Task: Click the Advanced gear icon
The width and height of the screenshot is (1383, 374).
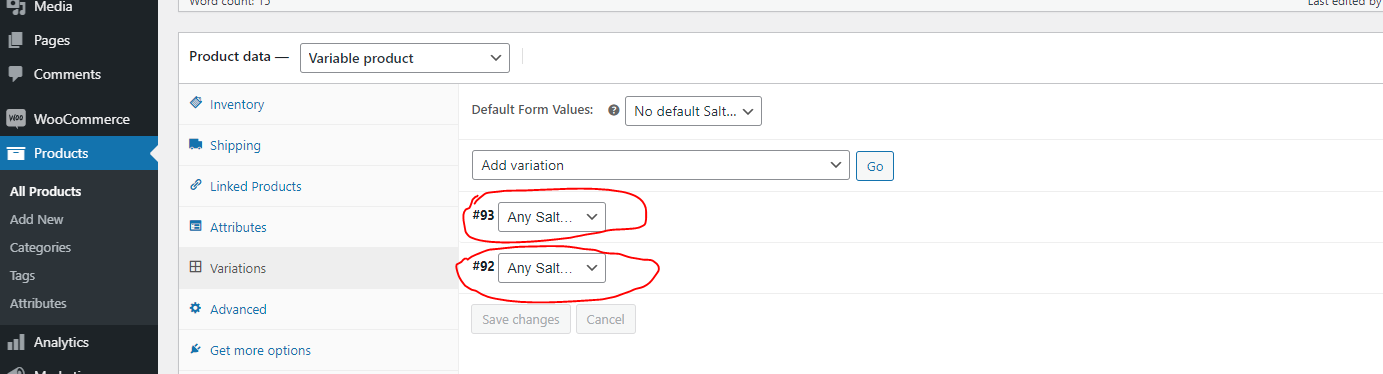Action: pos(195,309)
